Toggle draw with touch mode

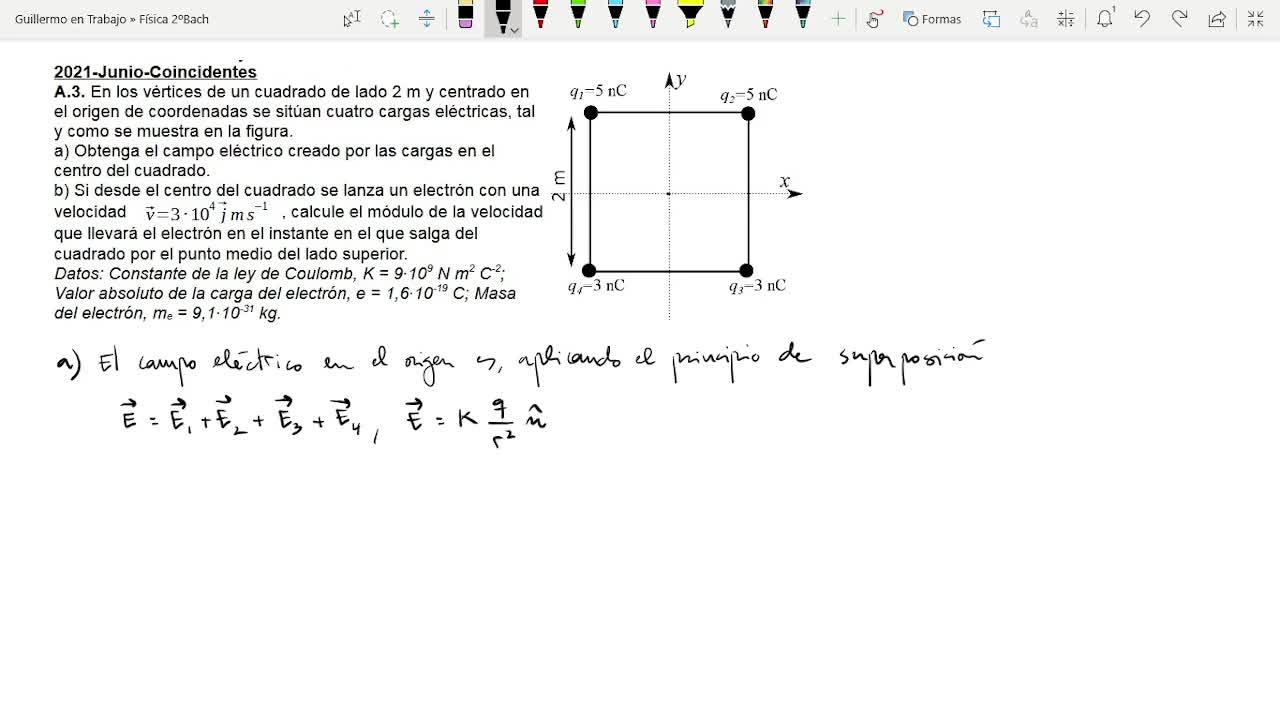pos(875,19)
